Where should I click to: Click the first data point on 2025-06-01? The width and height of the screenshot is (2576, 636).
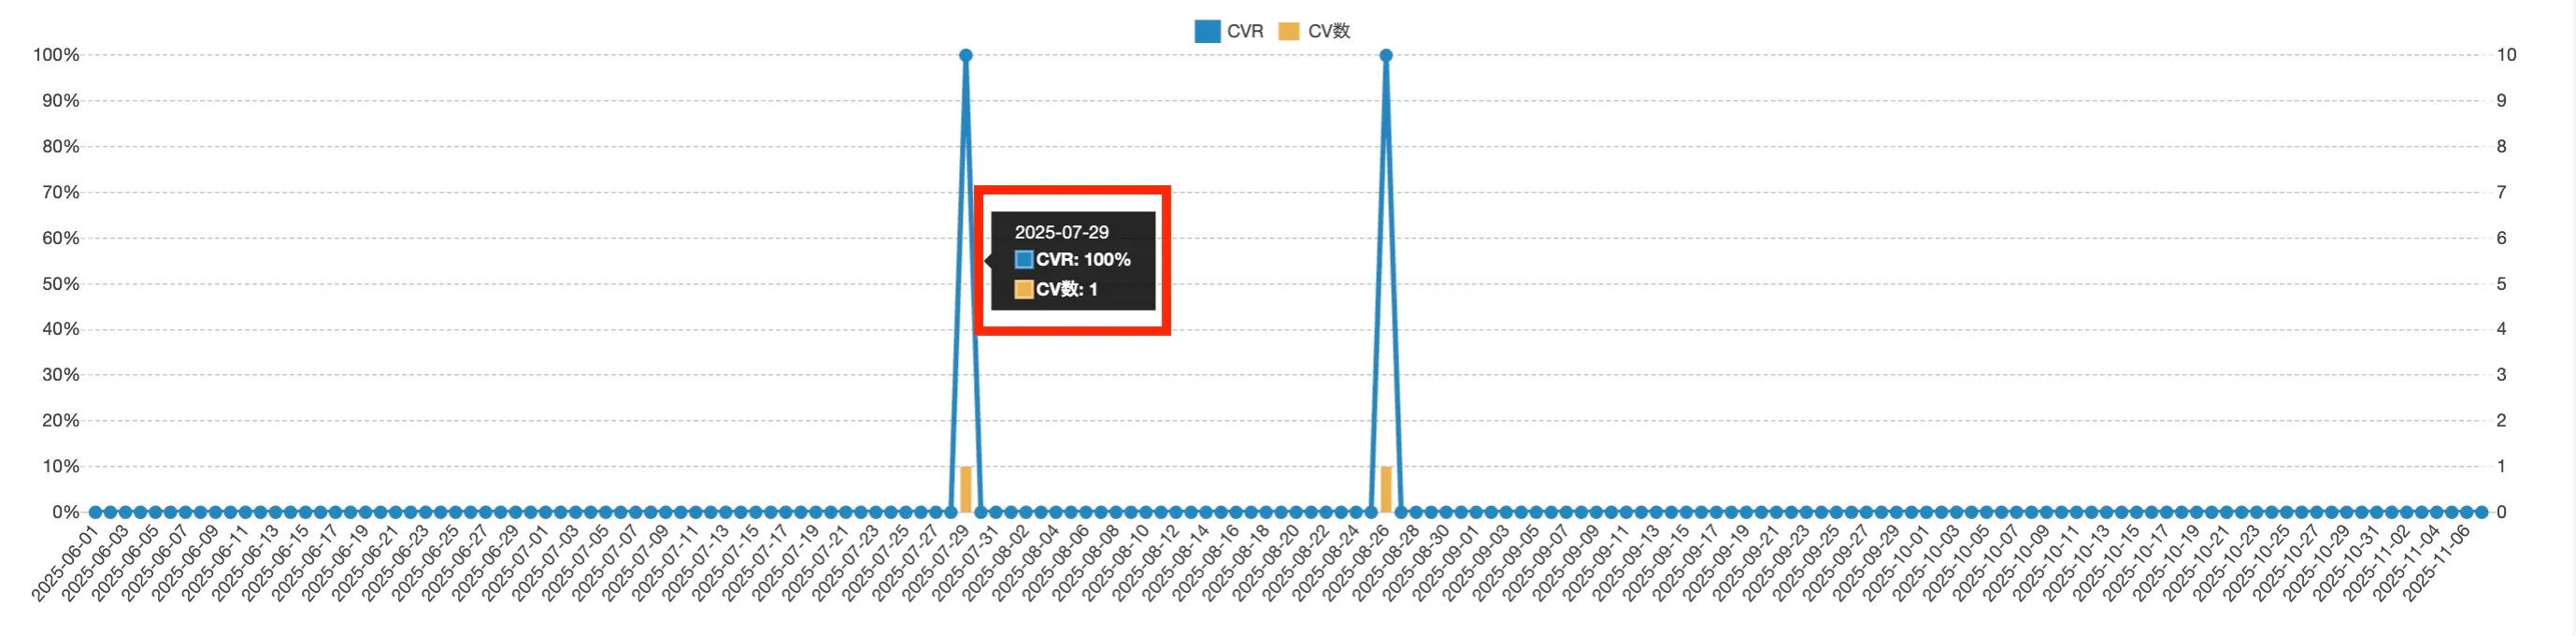[x=95, y=512]
